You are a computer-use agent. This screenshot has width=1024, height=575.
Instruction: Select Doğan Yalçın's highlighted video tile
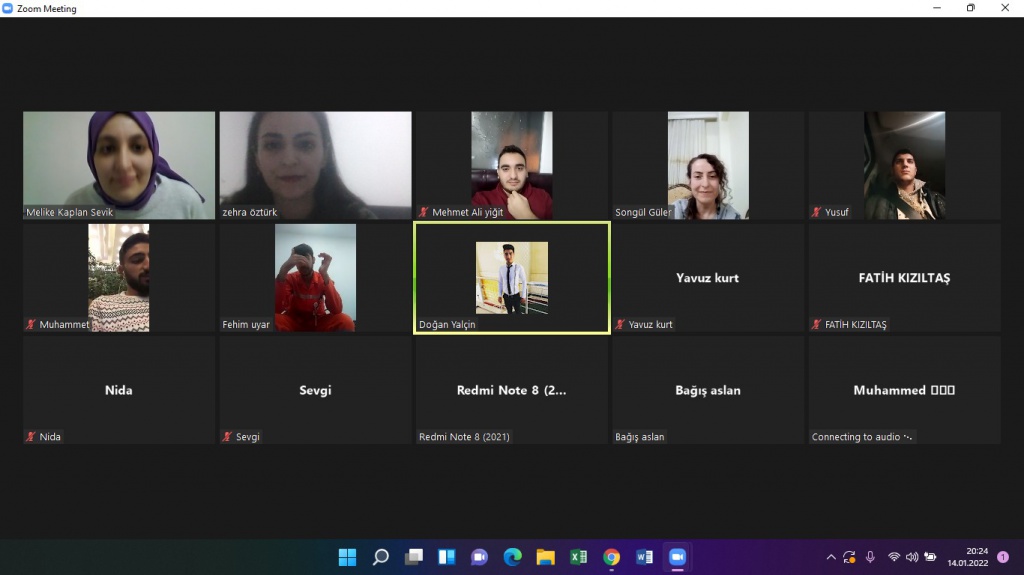pyautogui.click(x=511, y=278)
